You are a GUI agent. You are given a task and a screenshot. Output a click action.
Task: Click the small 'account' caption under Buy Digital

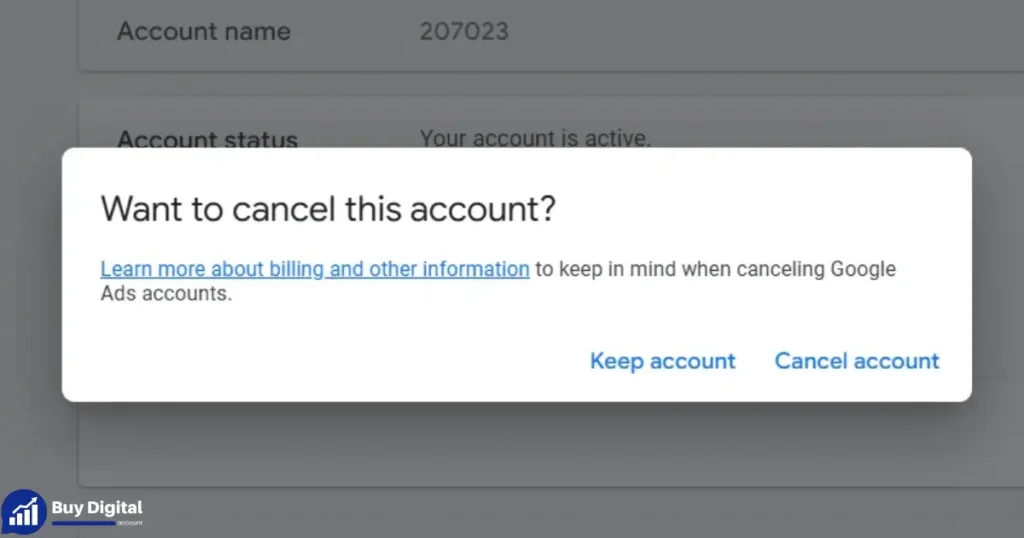pos(130,523)
